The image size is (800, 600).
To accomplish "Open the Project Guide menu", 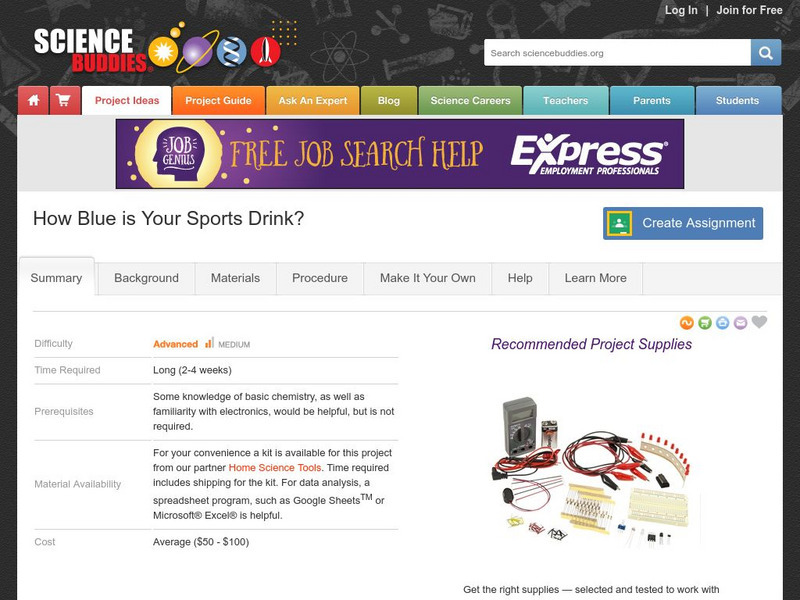I will pos(218,101).
